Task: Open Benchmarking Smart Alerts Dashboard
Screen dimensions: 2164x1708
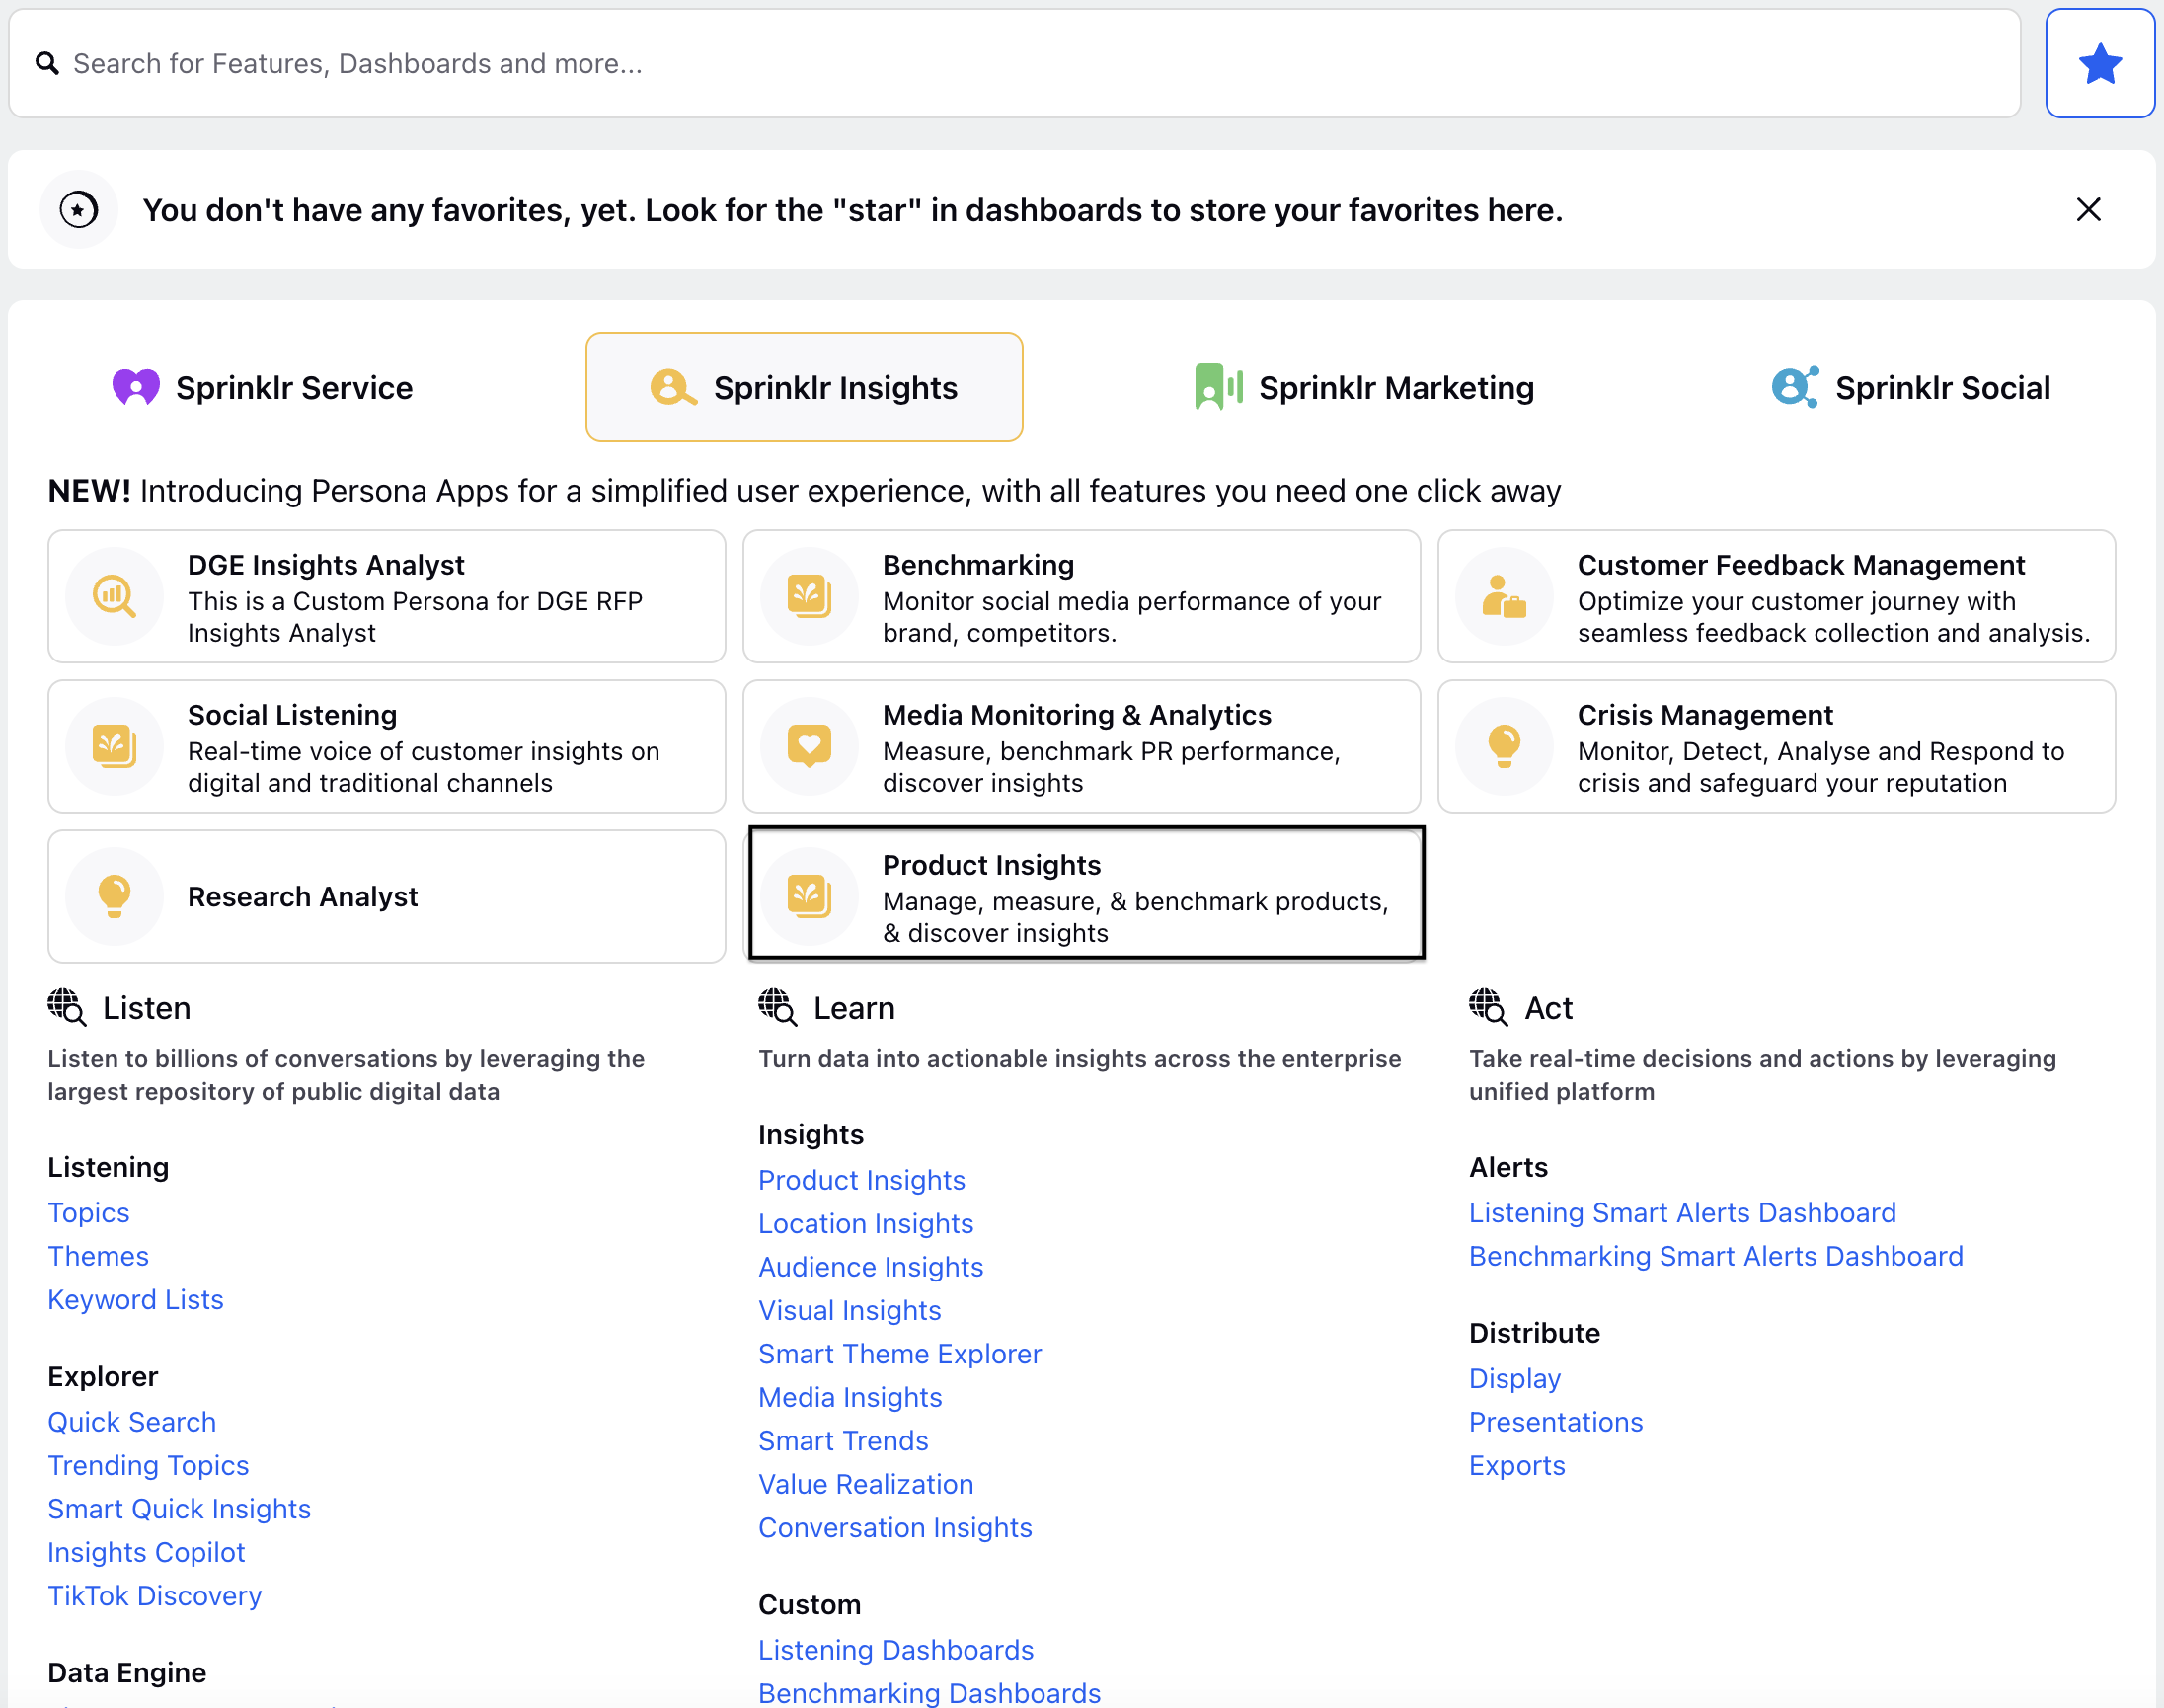Action: (x=1717, y=1256)
